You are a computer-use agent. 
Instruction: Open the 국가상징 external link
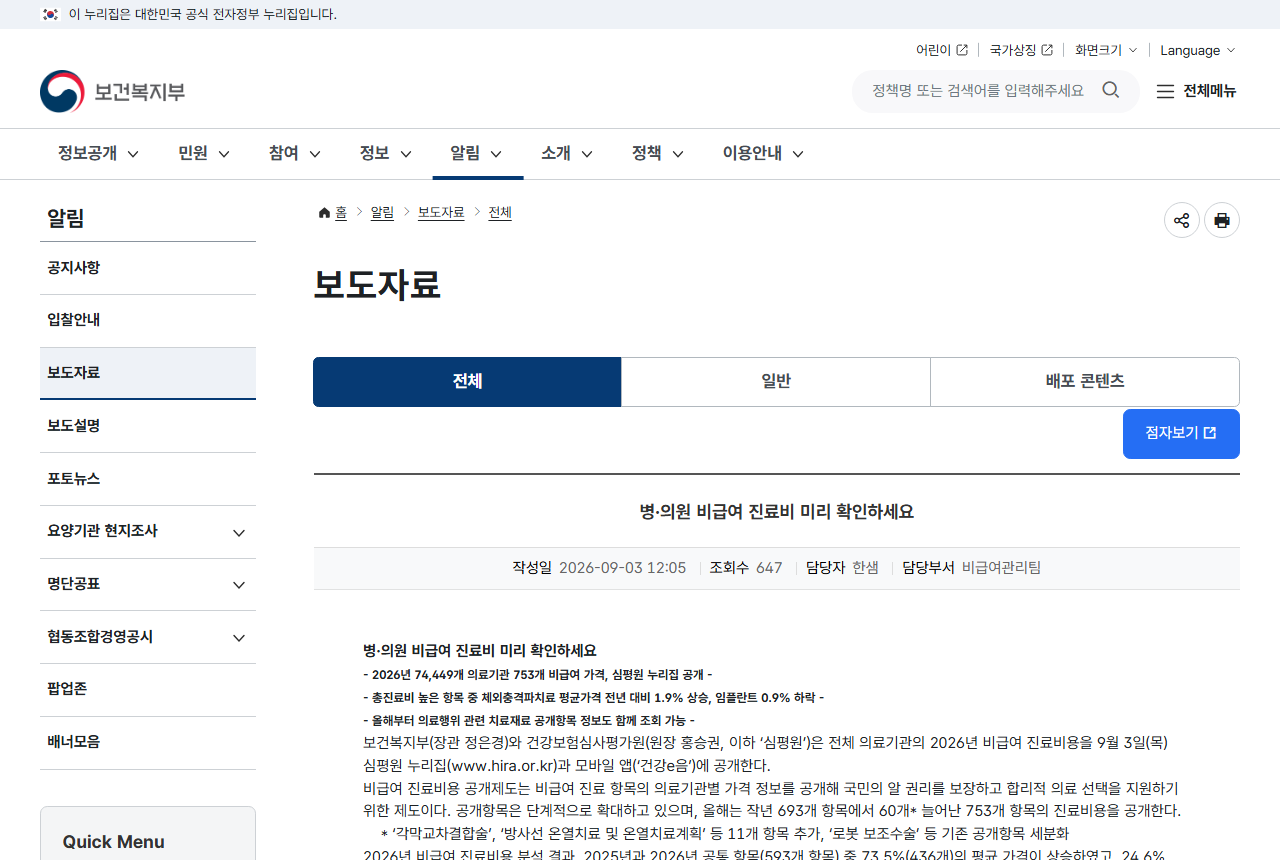click(1021, 50)
